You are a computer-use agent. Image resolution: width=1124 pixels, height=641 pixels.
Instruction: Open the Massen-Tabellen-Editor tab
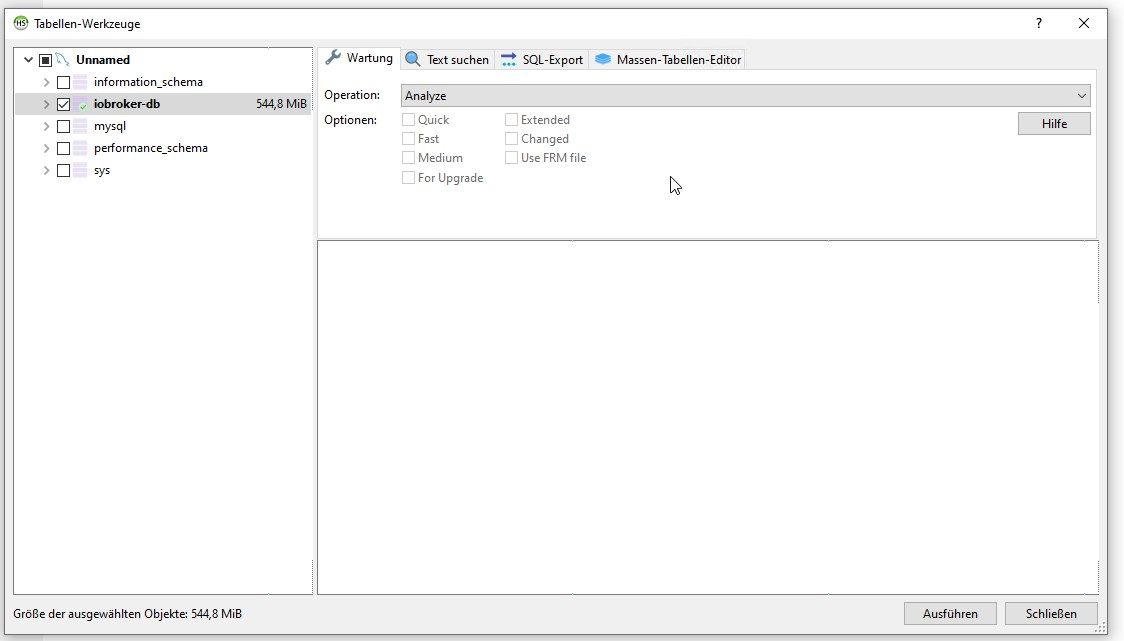click(x=668, y=60)
